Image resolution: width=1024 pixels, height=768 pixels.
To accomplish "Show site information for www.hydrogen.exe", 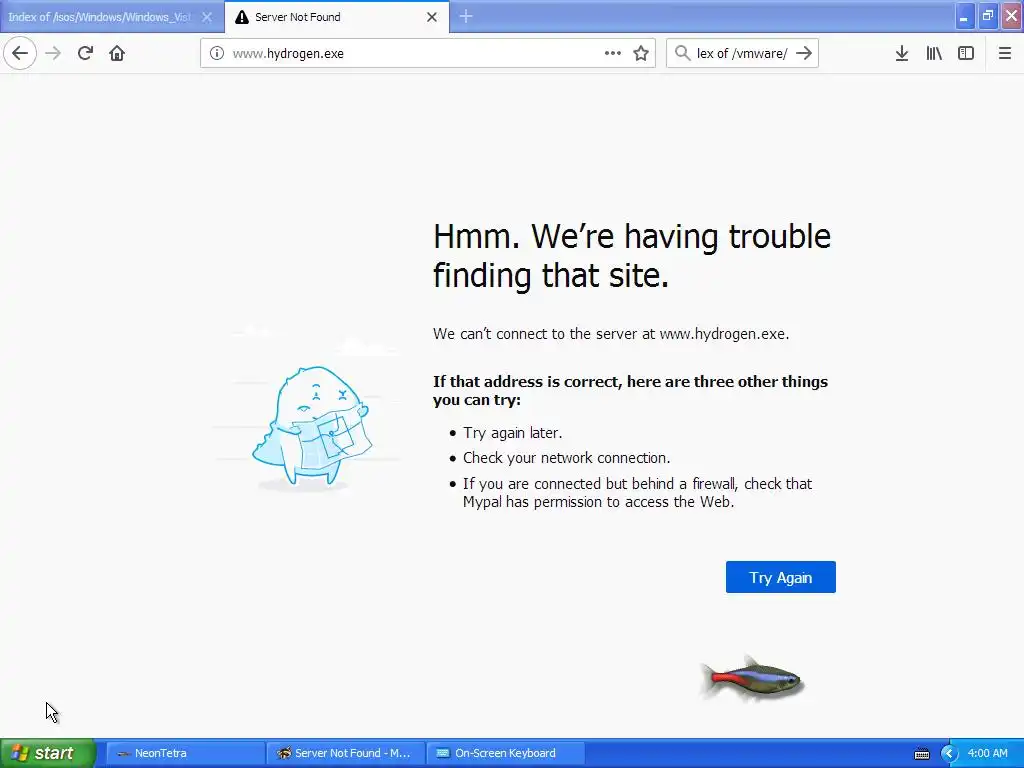I will tap(216, 53).
